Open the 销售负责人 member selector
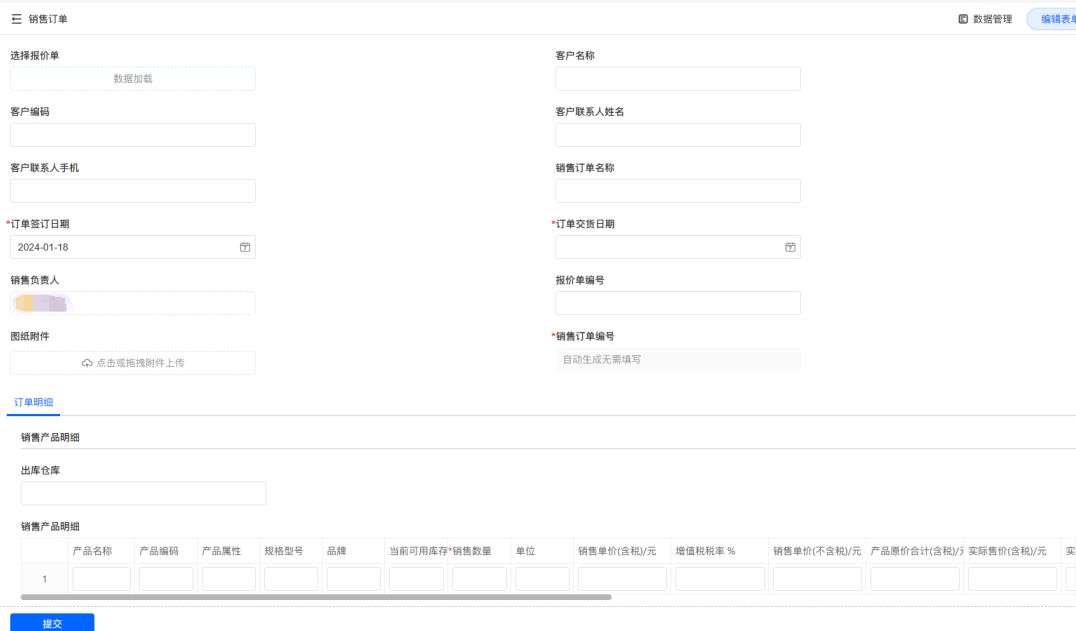The width and height of the screenshot is (1076, 631). [x=133, y=303]
